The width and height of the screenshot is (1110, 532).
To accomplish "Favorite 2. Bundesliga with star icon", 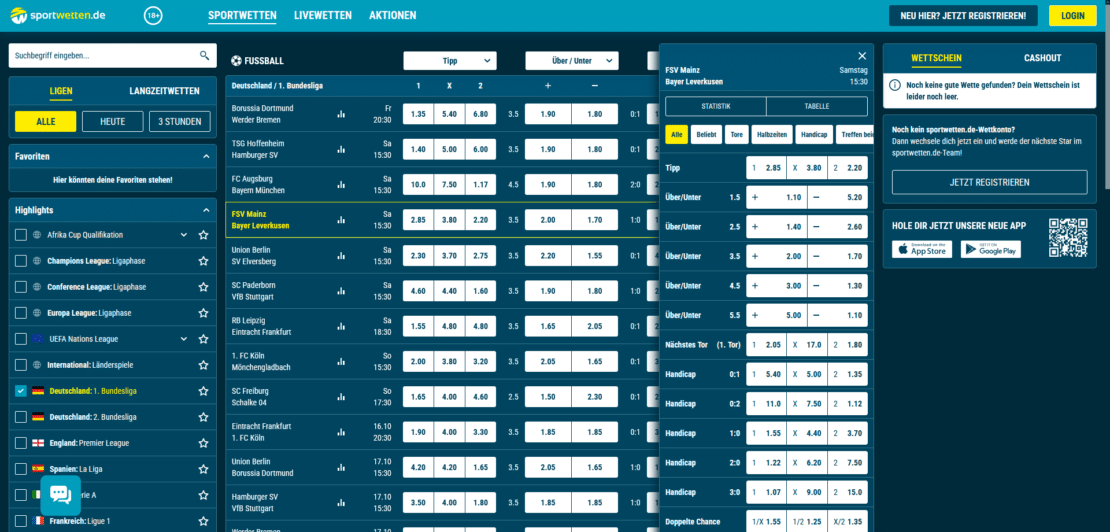I will (204, 417).
